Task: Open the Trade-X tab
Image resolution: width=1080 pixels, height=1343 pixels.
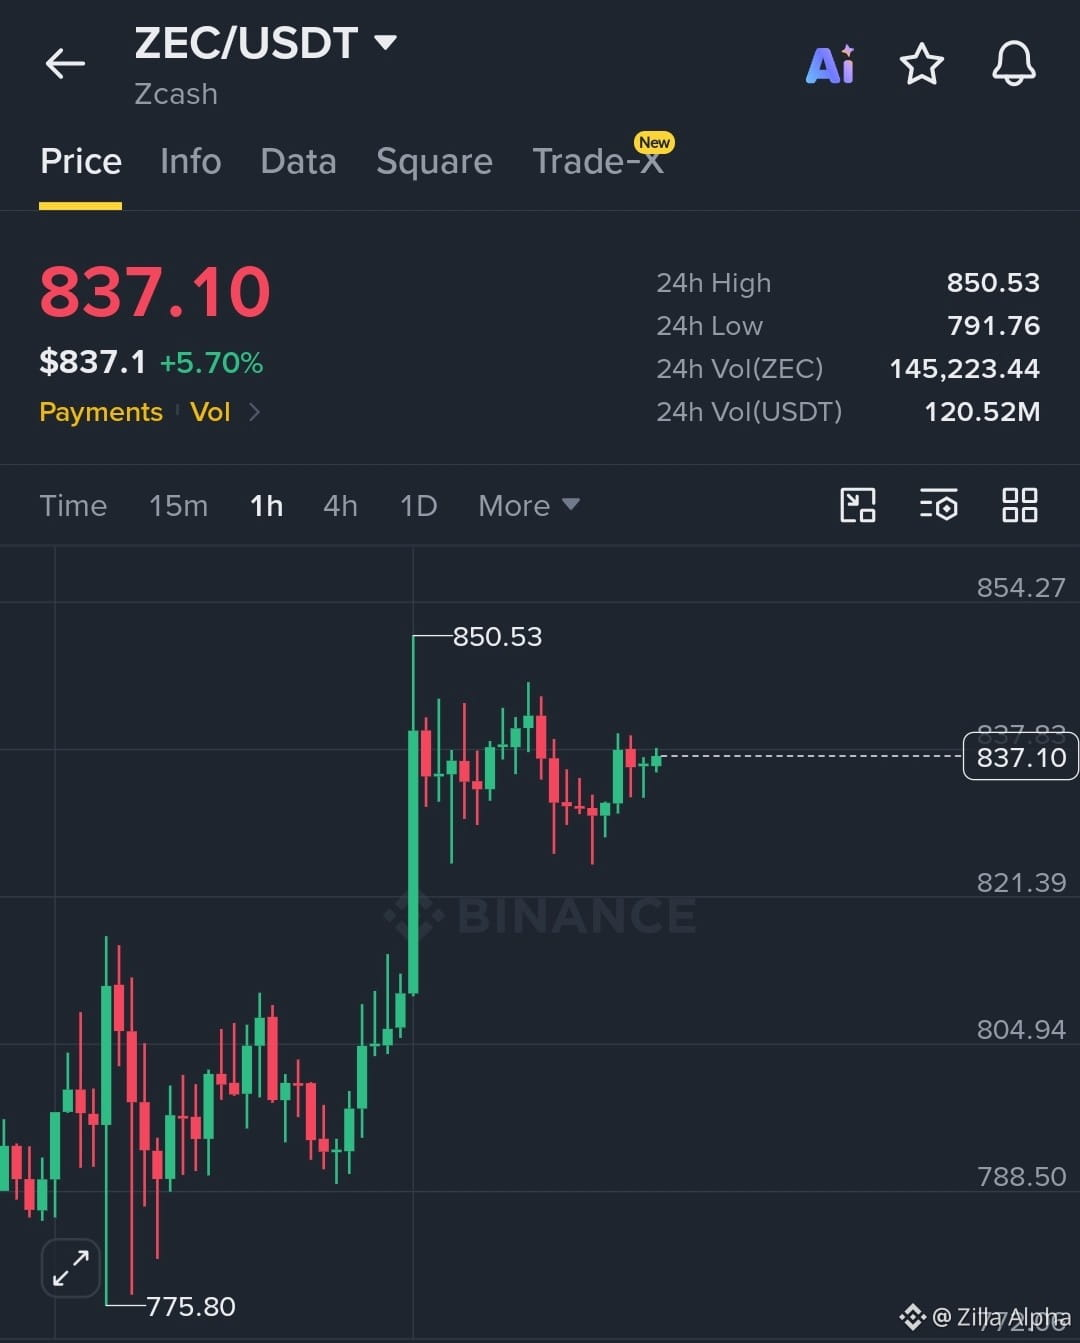Action: [x=598, y=161]
